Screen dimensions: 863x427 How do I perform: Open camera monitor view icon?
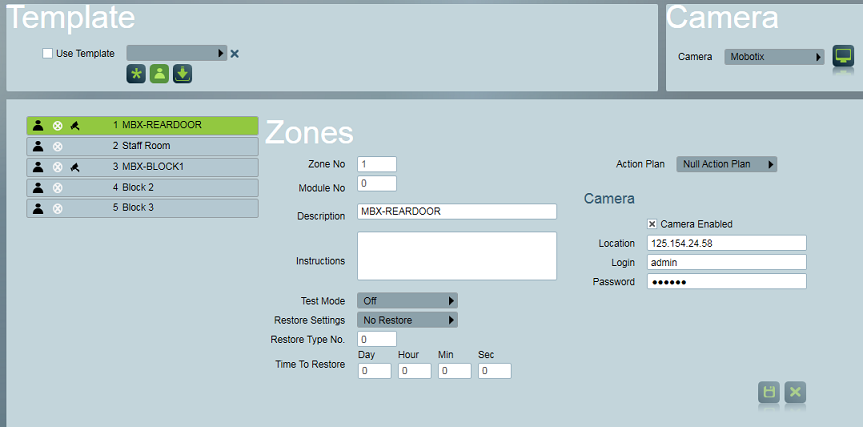pyautogui.click(x=843, y=57)
